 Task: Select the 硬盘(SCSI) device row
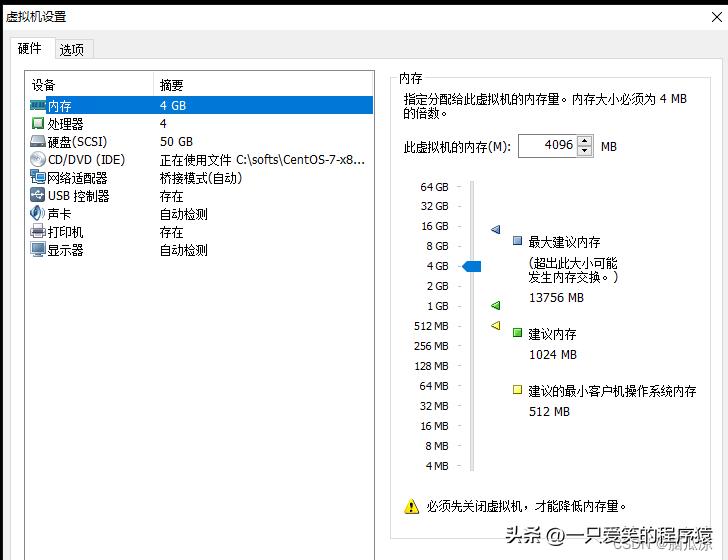(x=201, y=141)
